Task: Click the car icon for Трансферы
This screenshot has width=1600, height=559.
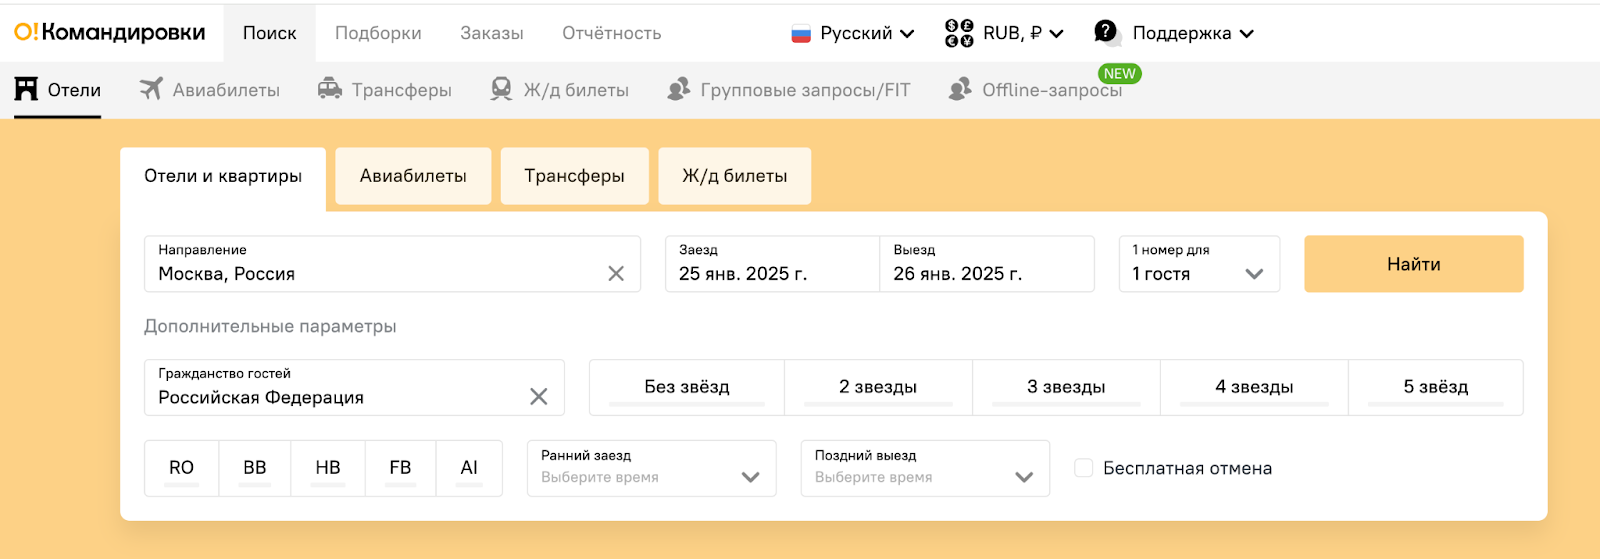Action: 330,89
